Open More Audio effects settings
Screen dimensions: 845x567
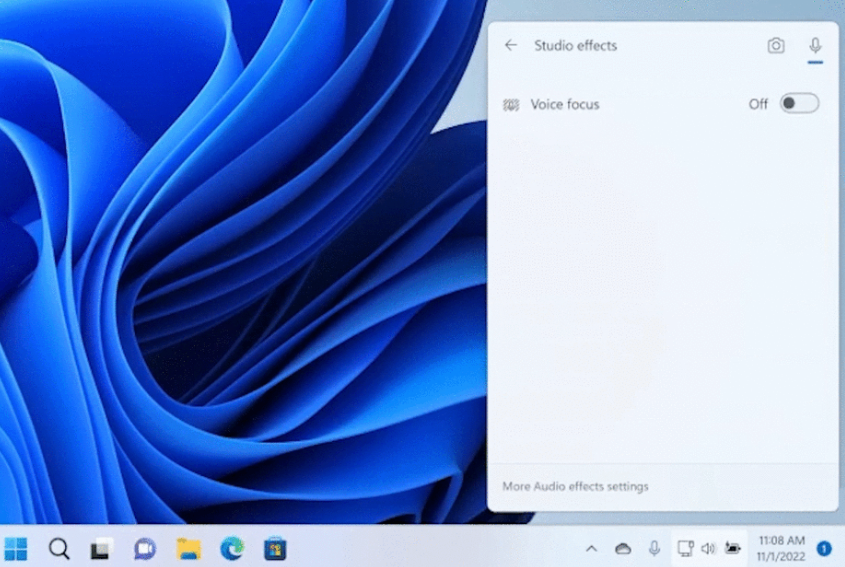575,487
